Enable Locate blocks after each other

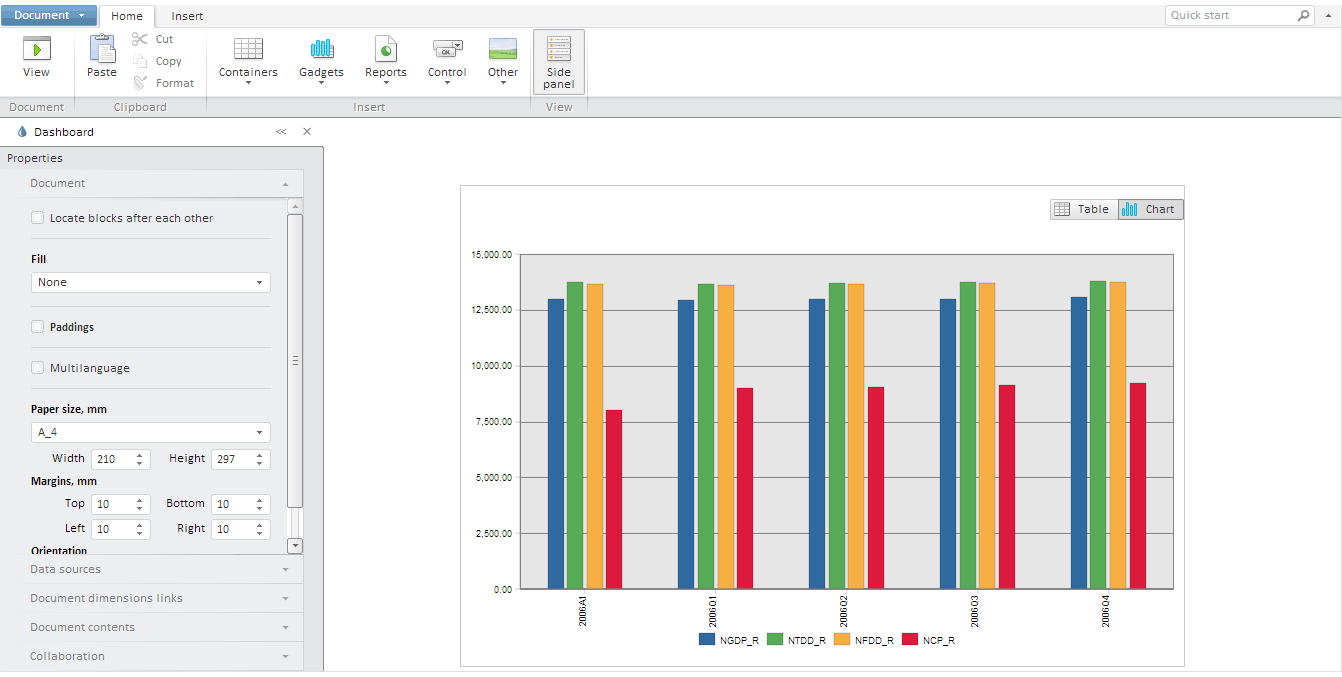[x=38, y=218]
